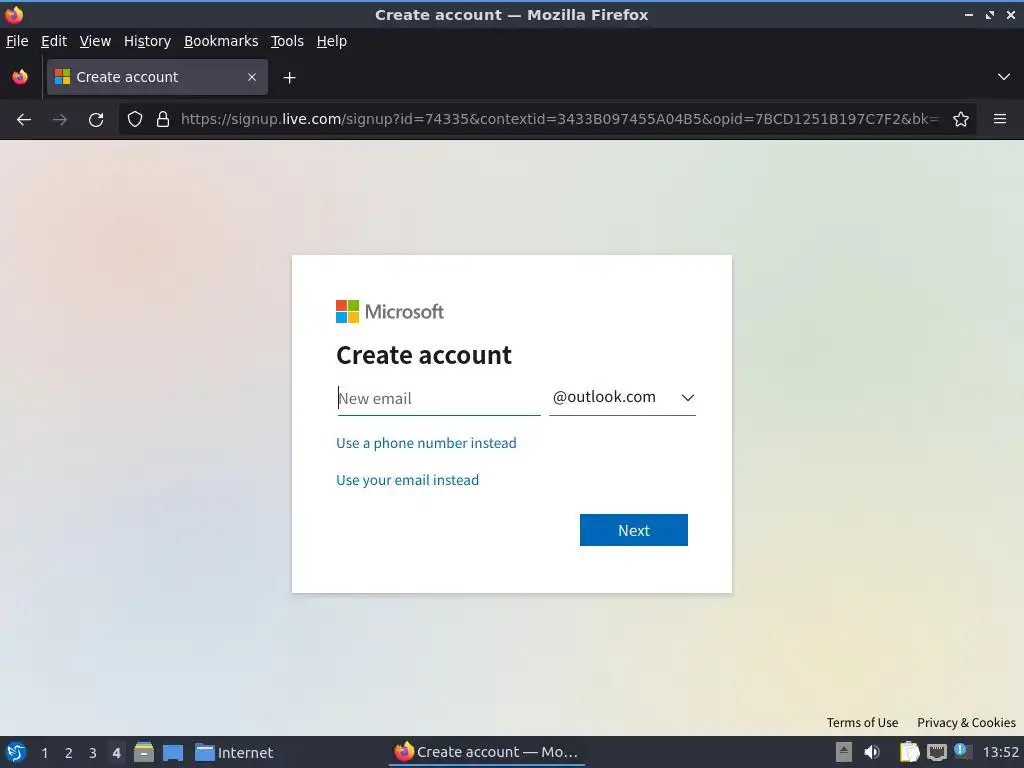Click the Microsoft logo
1024x768 pixels.
pos(390,312)
